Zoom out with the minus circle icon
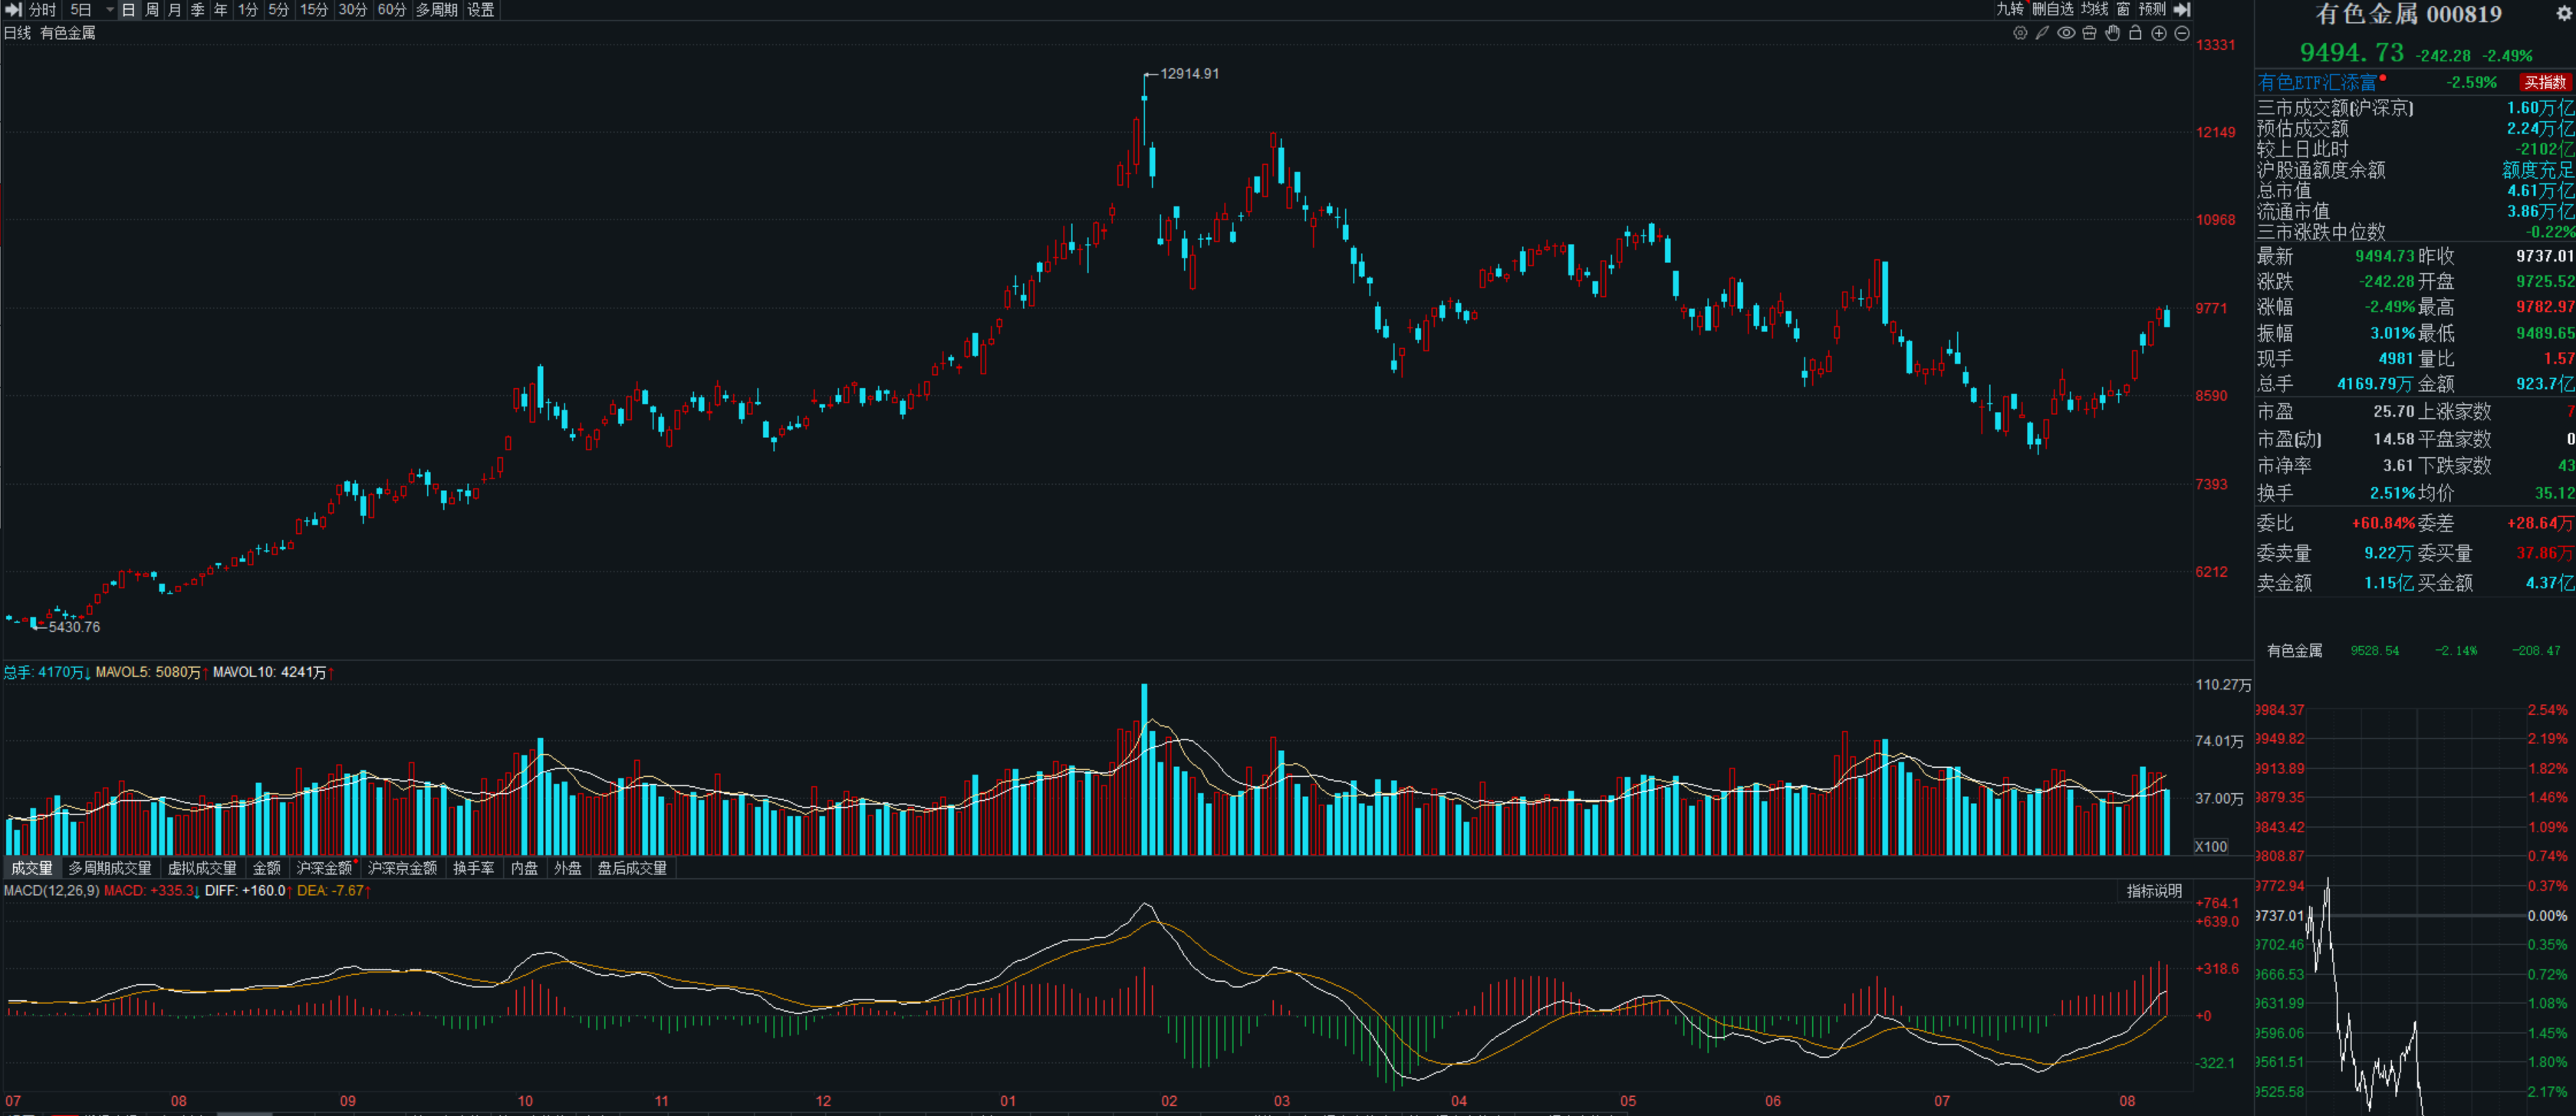The width and height of the screenshot is (2576, 1116). (x=2182, y=33)
